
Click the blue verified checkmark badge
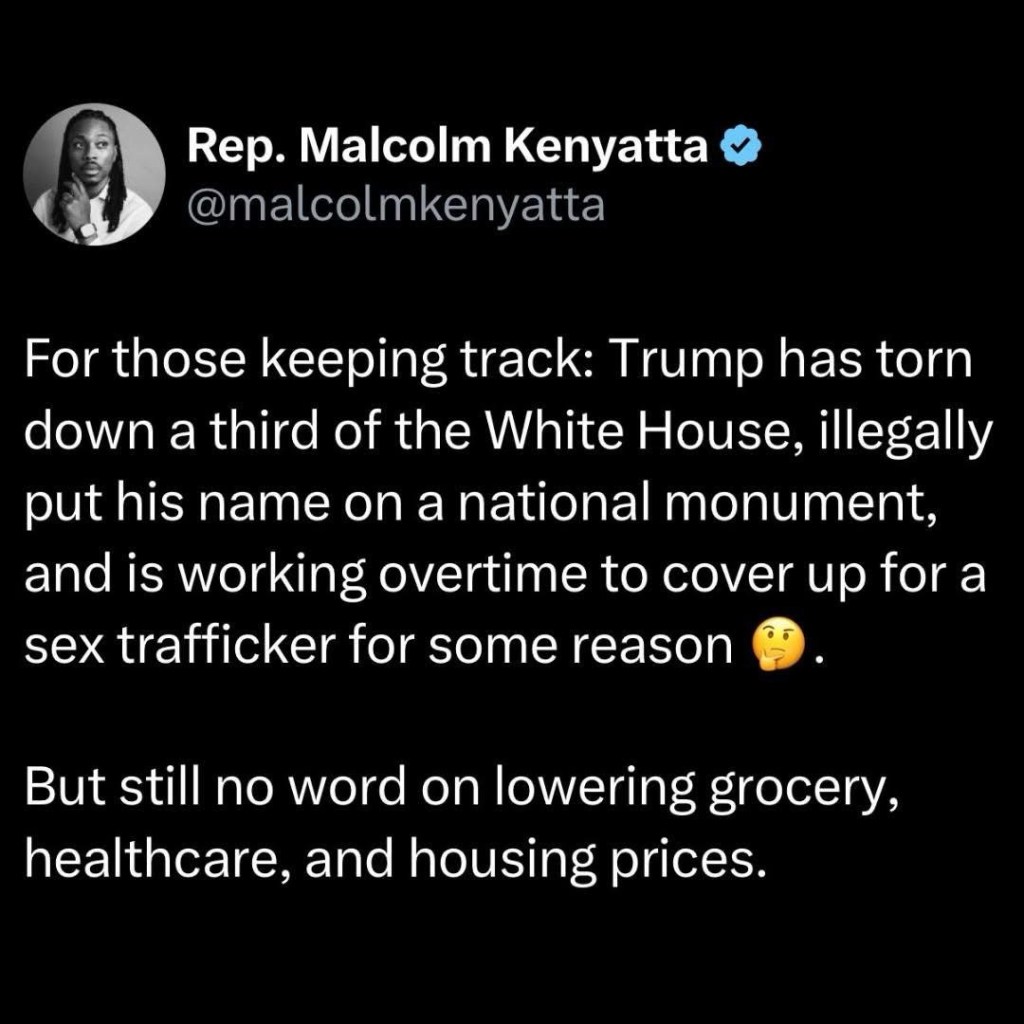[741, 148]
